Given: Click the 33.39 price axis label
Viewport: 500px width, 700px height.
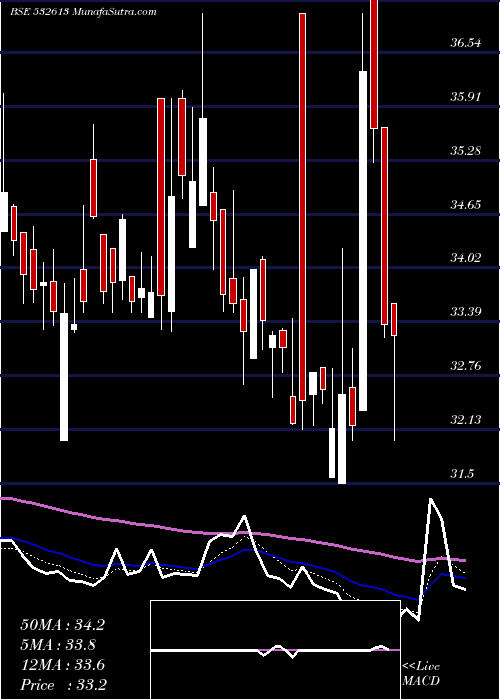Looking at the screenshot, I should pyautogui.click(x=466, y=312).
